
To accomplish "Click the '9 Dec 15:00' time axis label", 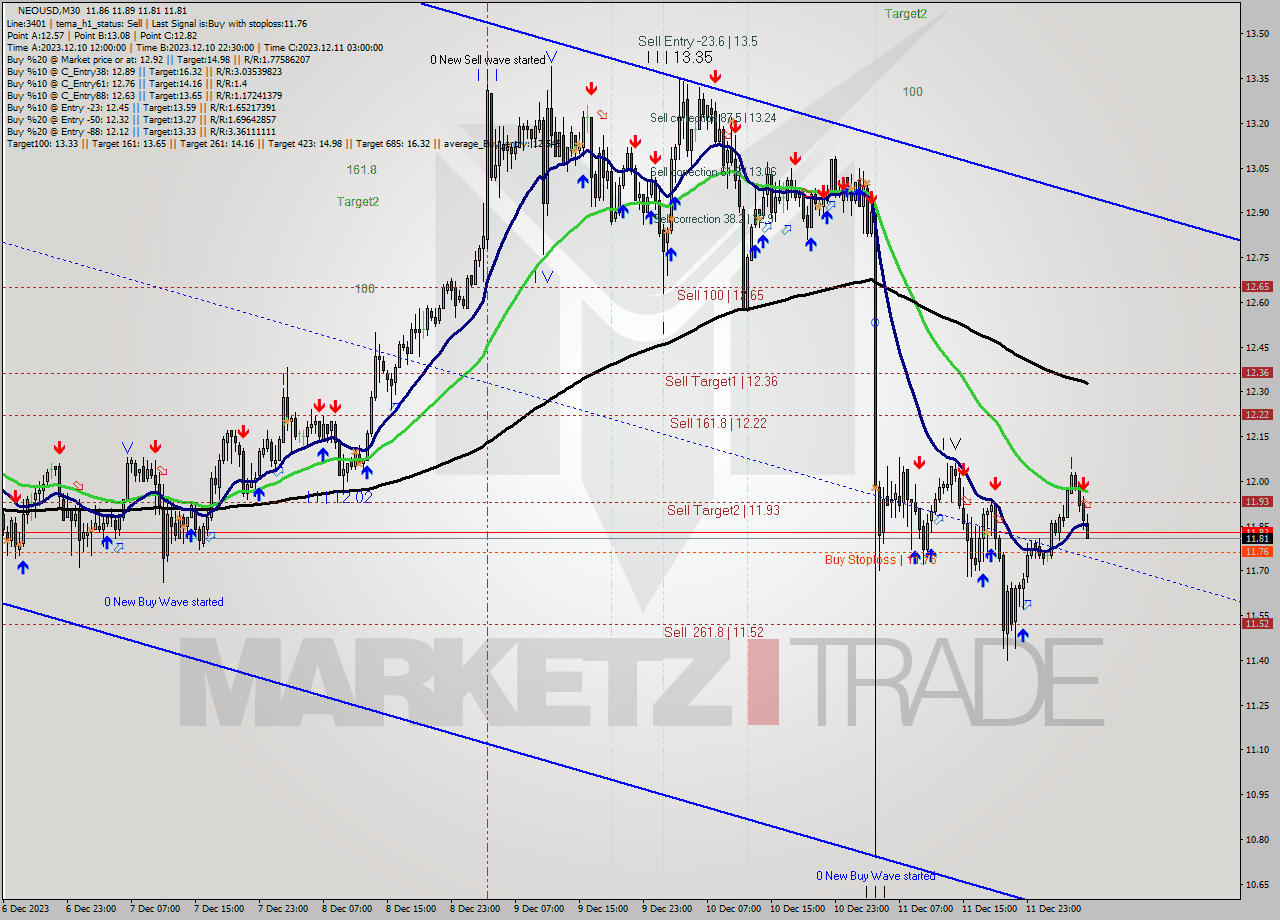I will [603, 909].
